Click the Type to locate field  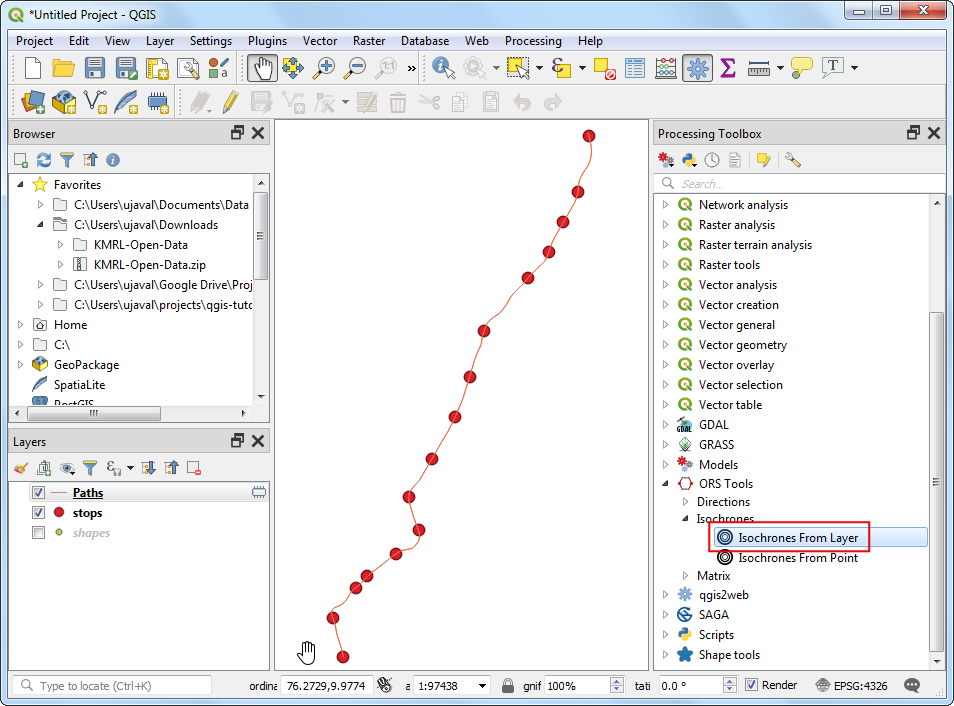pyautogui.click(x=112, y=685)
